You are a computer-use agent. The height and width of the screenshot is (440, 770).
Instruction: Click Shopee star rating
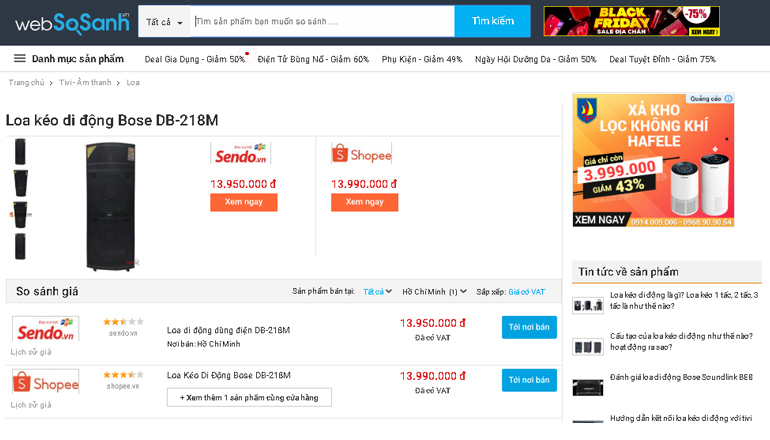click(x=123, y=375)
